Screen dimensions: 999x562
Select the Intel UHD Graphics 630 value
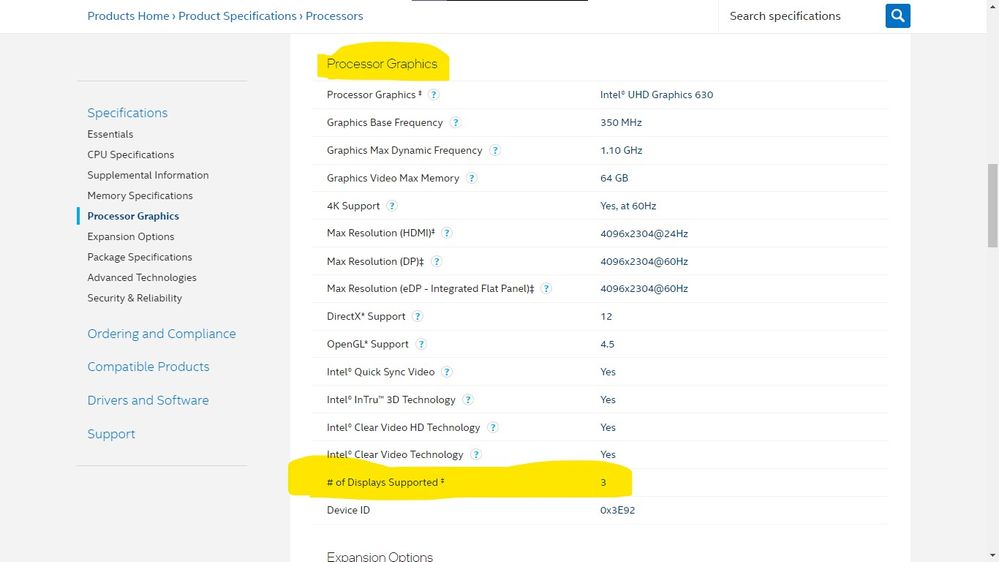656,95
